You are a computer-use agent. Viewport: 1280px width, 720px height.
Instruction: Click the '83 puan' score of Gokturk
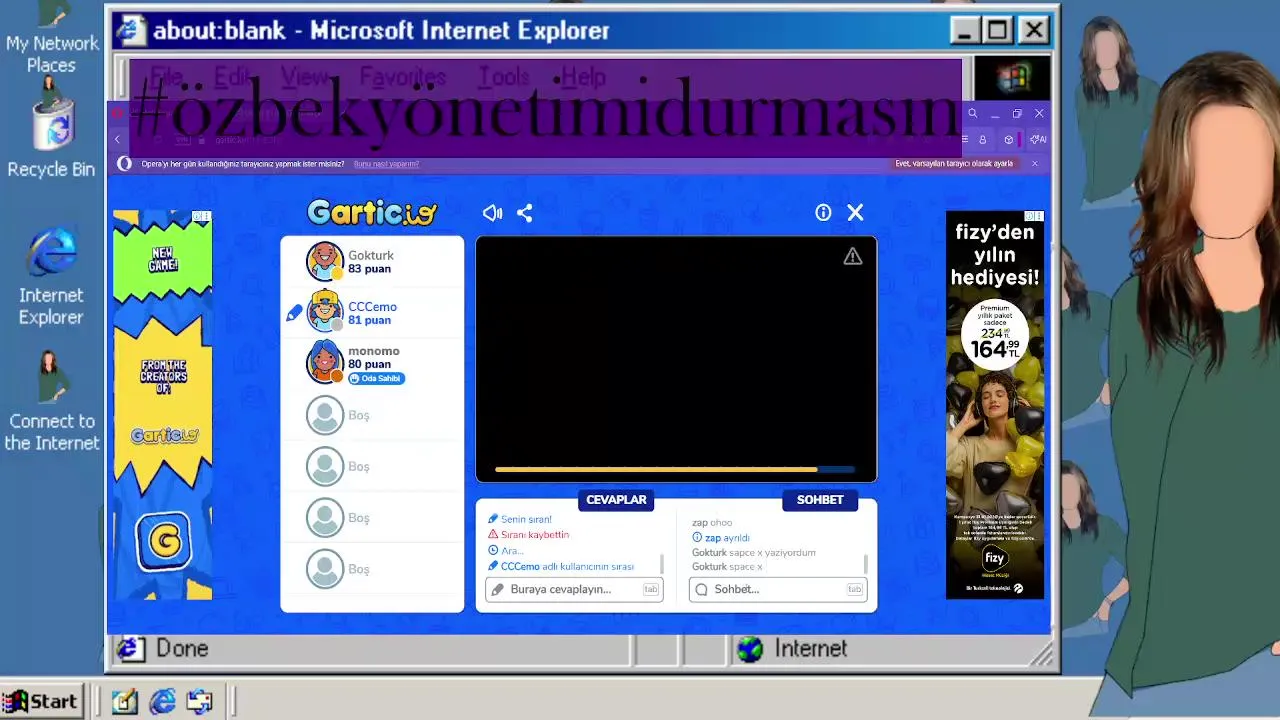coord(369,269)
